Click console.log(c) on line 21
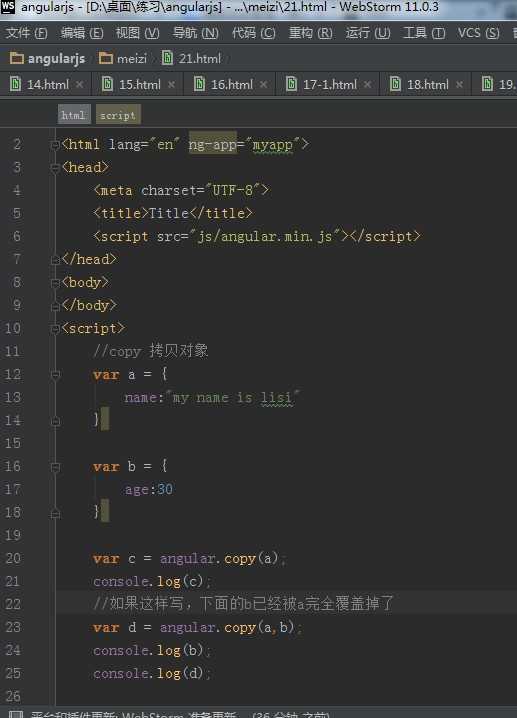Image resolution: width=517 pixels, height=718 pixels. point(148,582)
